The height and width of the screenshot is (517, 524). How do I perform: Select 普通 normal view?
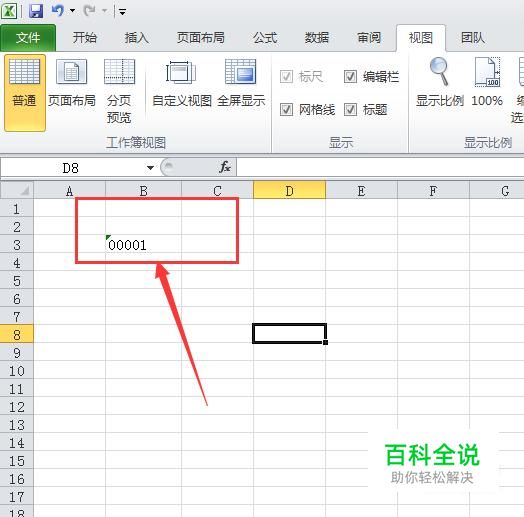click(25, 93)
